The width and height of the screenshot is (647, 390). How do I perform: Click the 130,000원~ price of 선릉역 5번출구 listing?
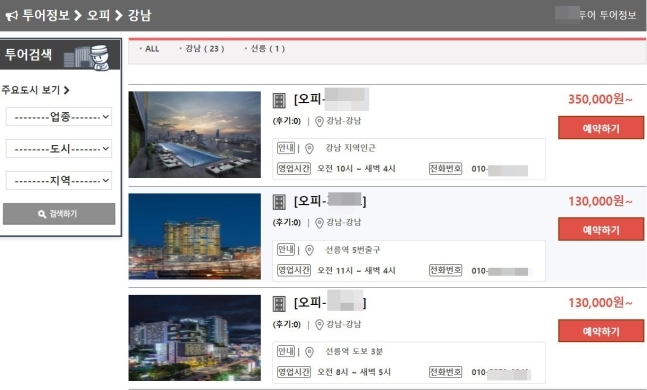click(x=600, y=201)
